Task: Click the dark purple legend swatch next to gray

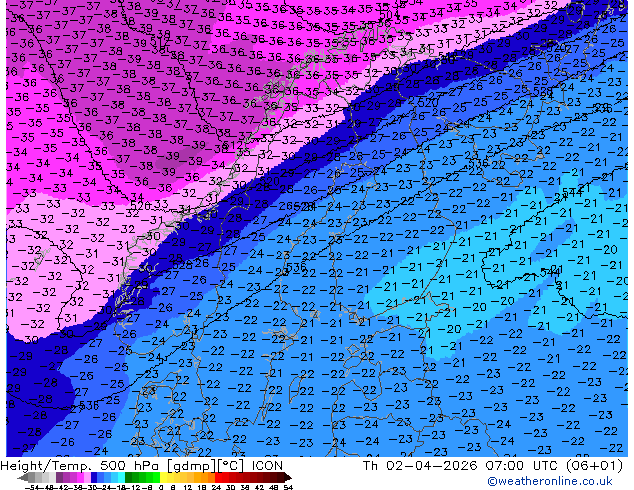Action: (59, 478)
